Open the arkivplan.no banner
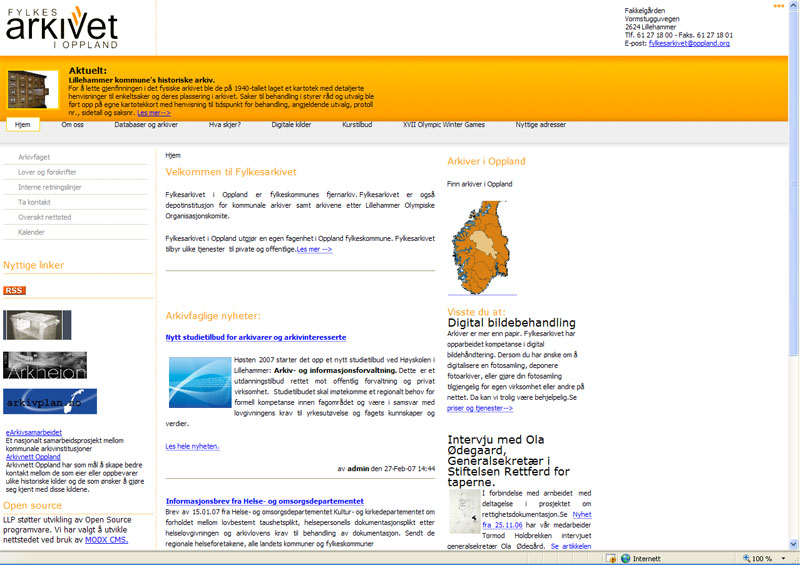The image size is (800, 565). (x=50, y=402)
